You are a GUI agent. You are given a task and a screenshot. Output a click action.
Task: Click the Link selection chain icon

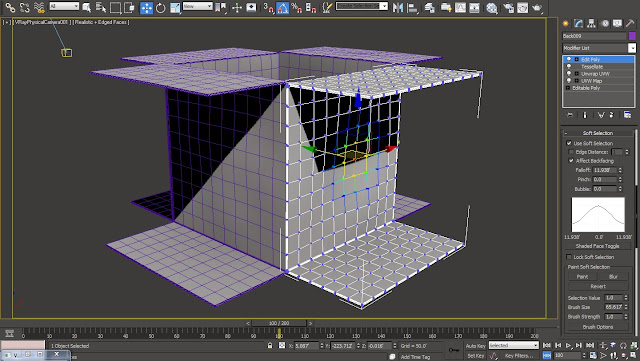tap(10, 7)
